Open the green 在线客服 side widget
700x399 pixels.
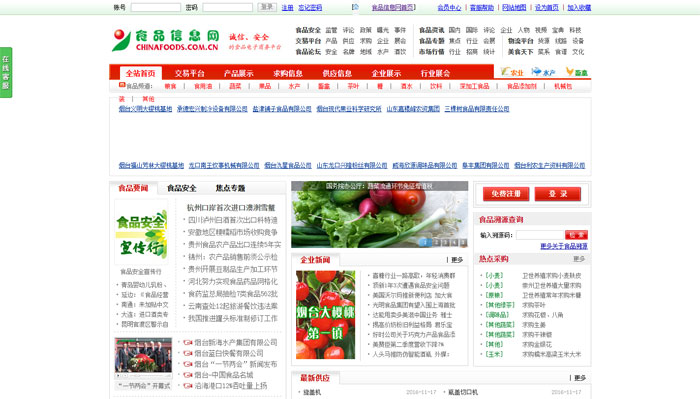click(6, 72)
